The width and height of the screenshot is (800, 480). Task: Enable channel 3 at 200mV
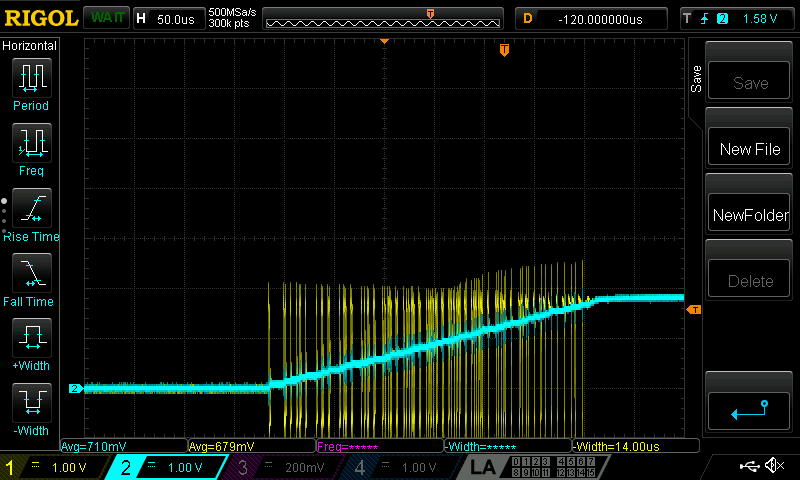tap(287, 467)
